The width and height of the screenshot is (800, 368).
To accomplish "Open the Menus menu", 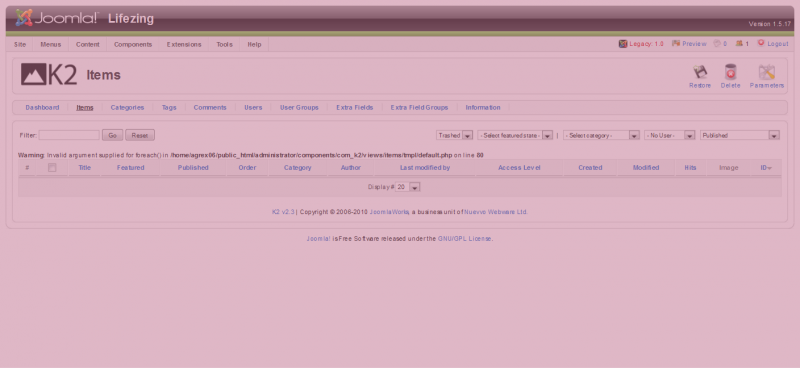I will click(x=51, y=44).
